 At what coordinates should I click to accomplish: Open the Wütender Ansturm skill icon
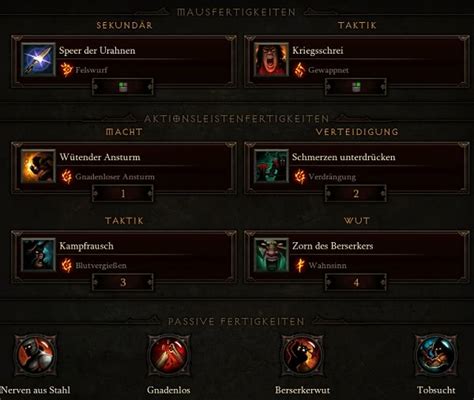pos(38,166)
